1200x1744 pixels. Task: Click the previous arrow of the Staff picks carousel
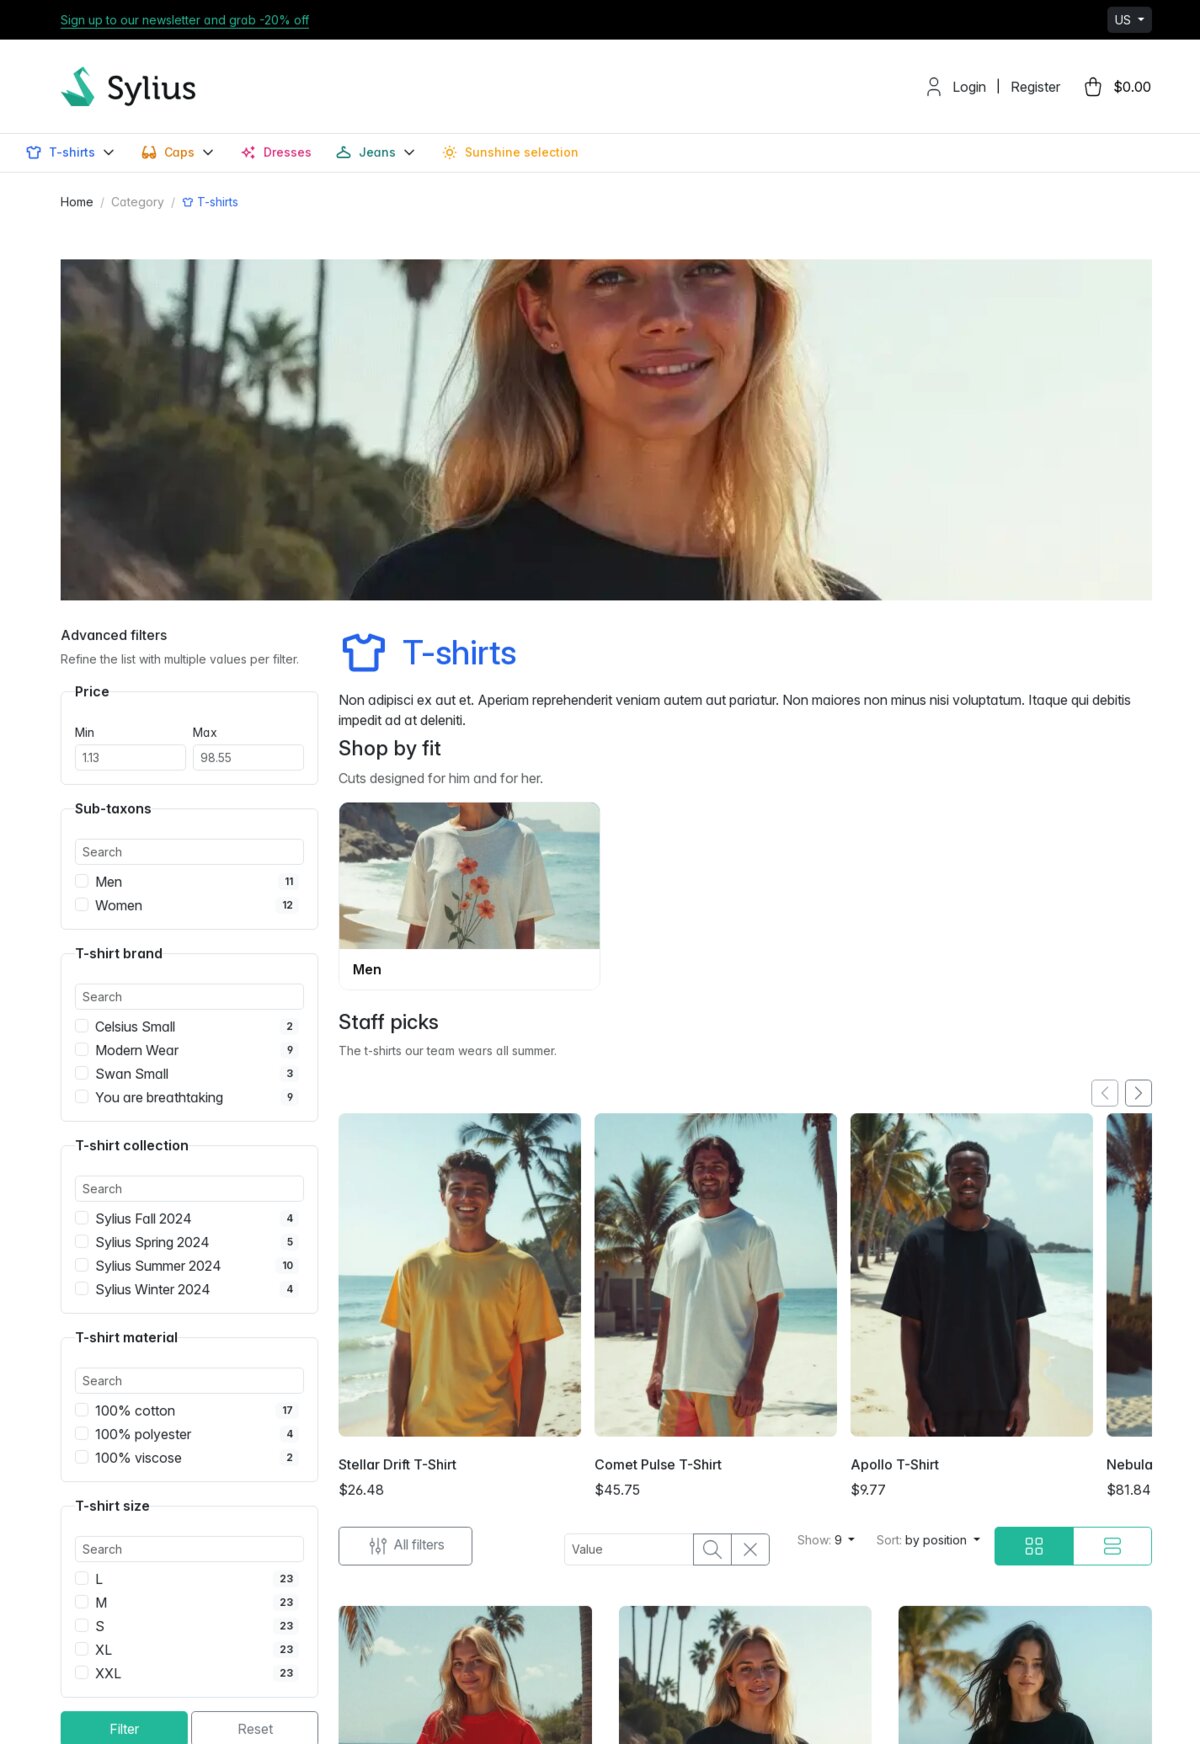[1105, 1093]
